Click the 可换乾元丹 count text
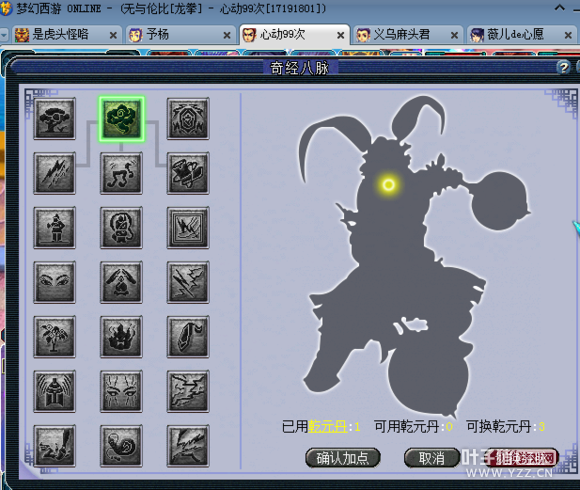This screenshot has width=580, height=490. click(505, 427)
